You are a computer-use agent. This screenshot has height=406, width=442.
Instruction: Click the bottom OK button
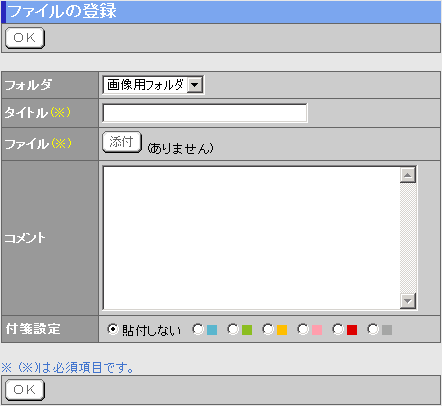click(x=25, y=390)
